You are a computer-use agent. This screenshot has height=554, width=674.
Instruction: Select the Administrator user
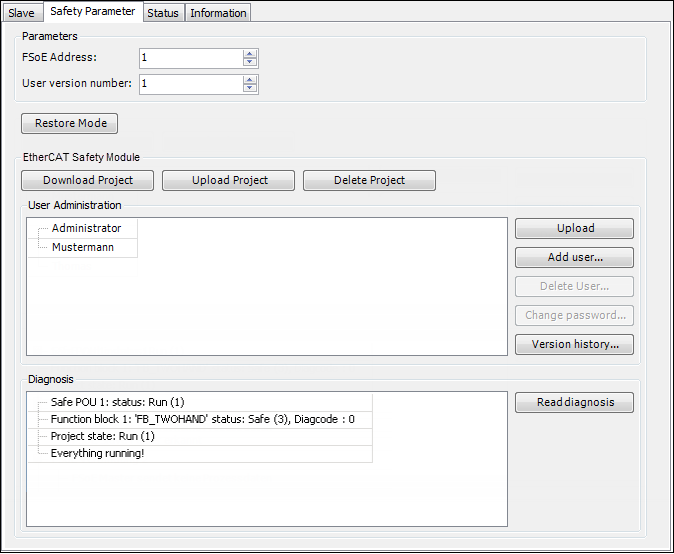click(x=86, y=229)
